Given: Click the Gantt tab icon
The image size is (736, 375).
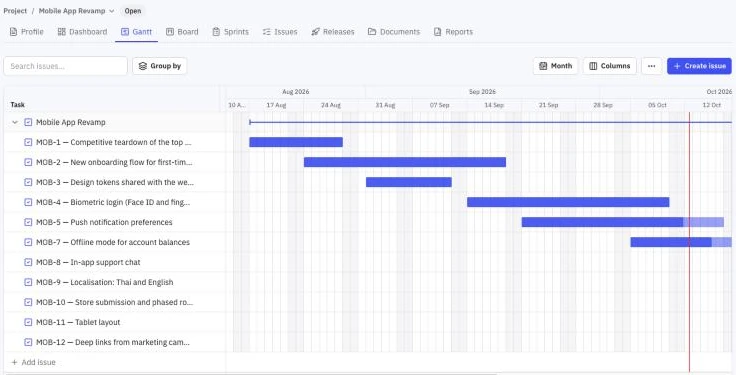Looking at the screenshot, I should (x=125, y=32).
